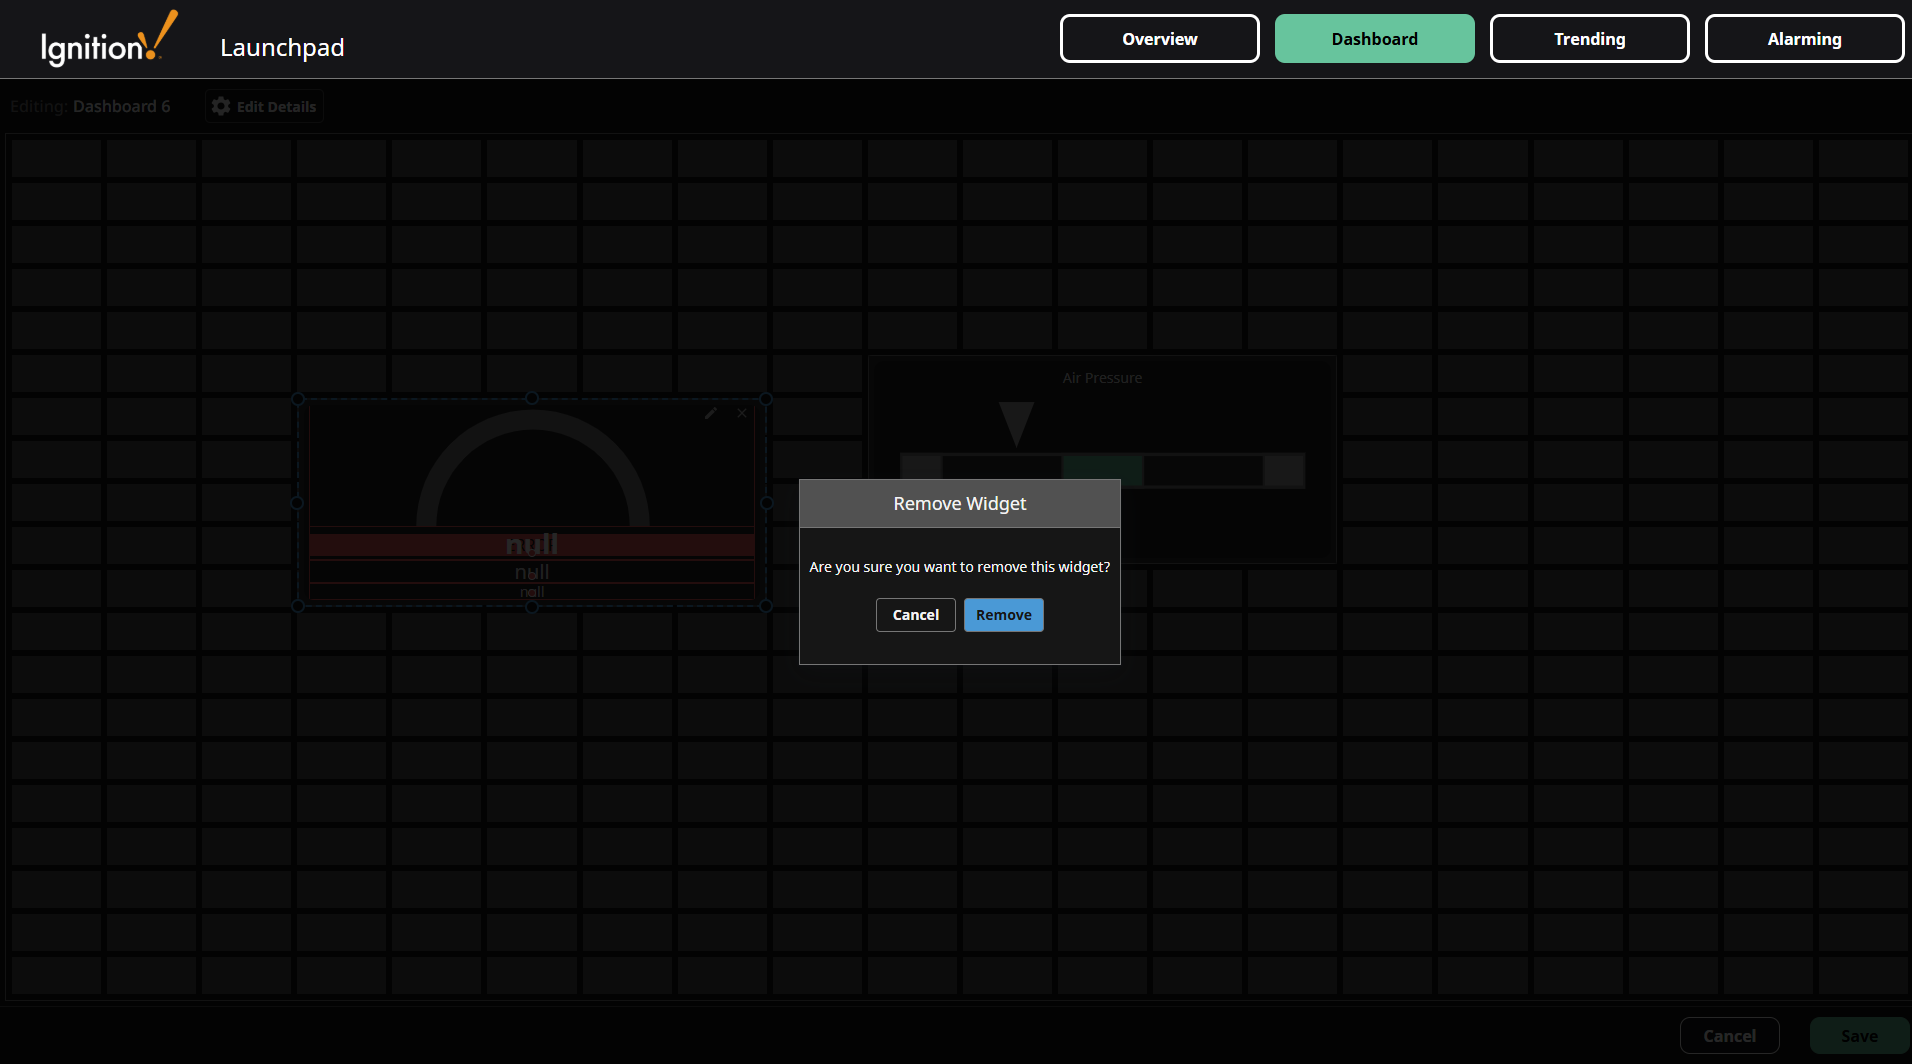Screen dimensions: 1912x1064
Task: Click Remove to confirm widget deletion
Action: pyautogui.click(x=1003, y=614)
